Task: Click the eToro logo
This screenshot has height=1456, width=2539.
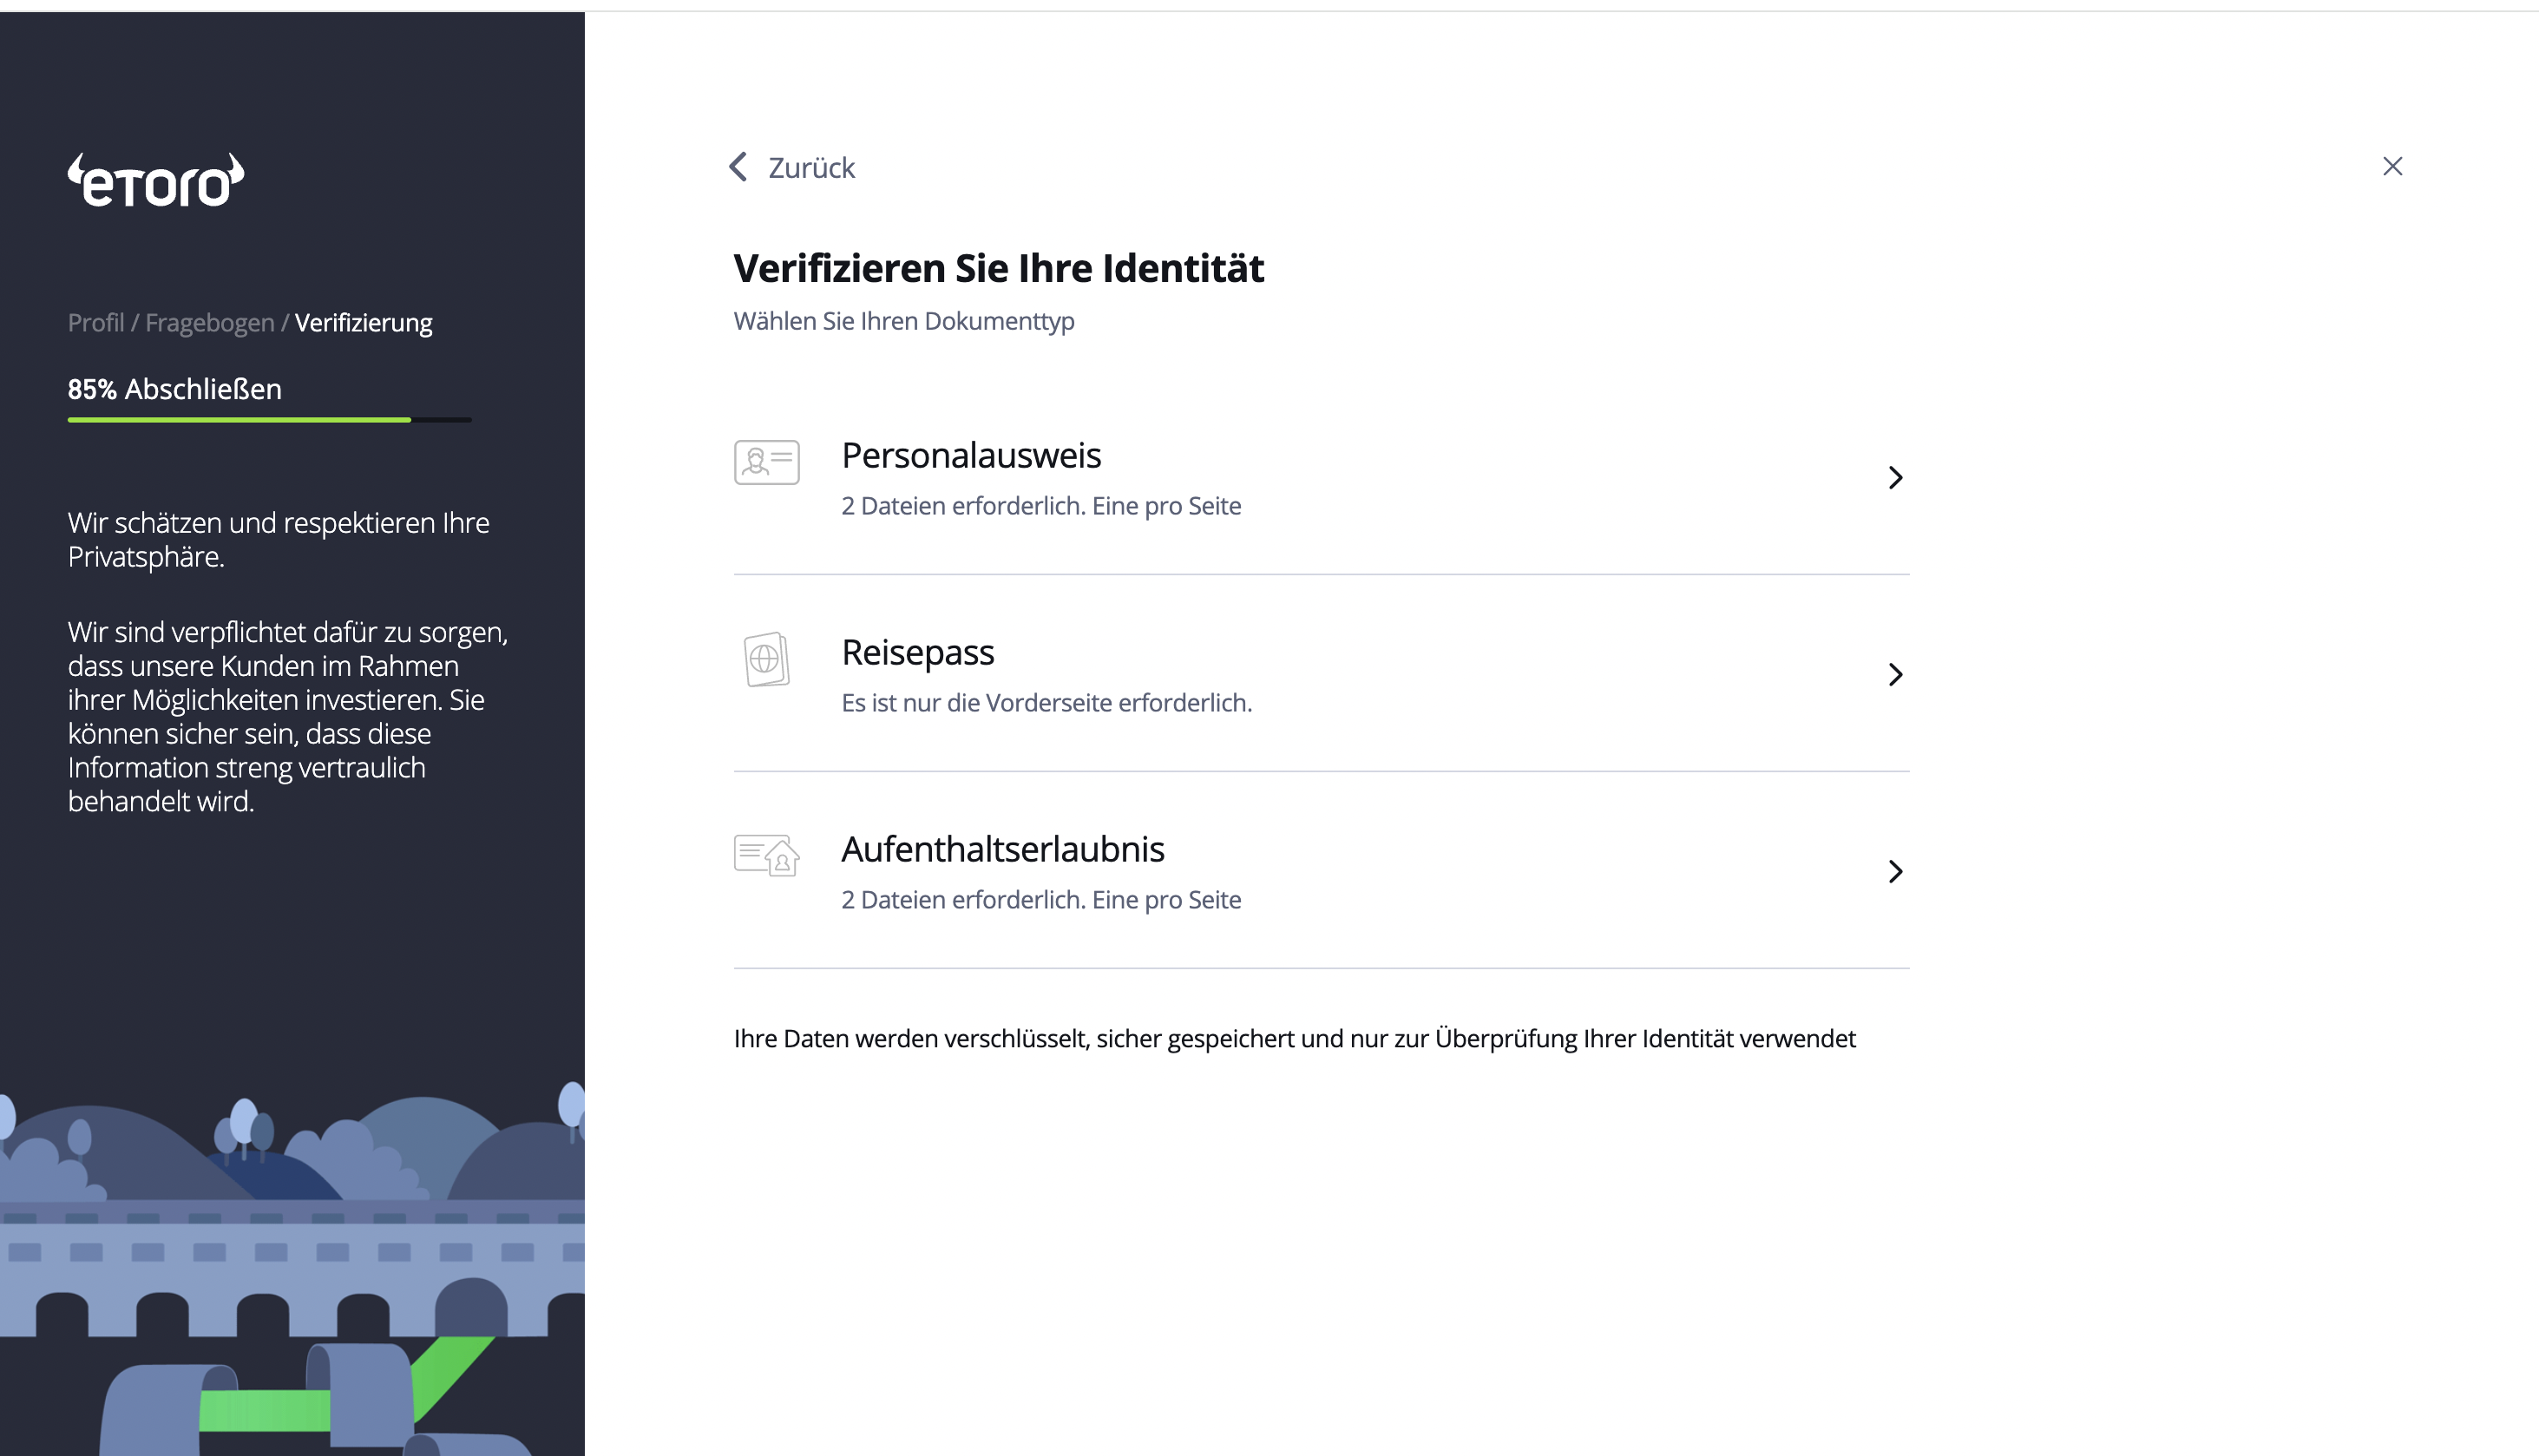Action: tap(156, 181)
